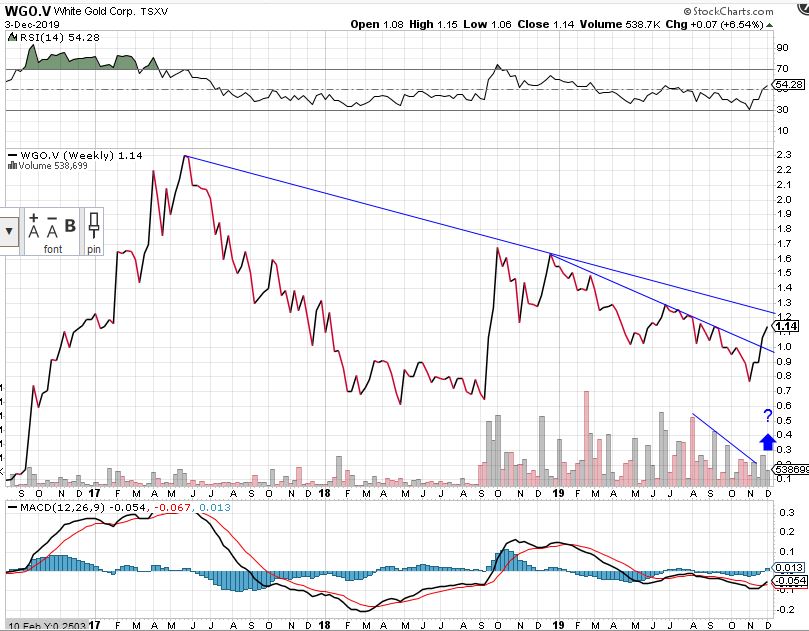Viewport: 809px width, 631px height.
Task: Click the 3-Dec-2019 date
Action: click(x=32, y=24)
